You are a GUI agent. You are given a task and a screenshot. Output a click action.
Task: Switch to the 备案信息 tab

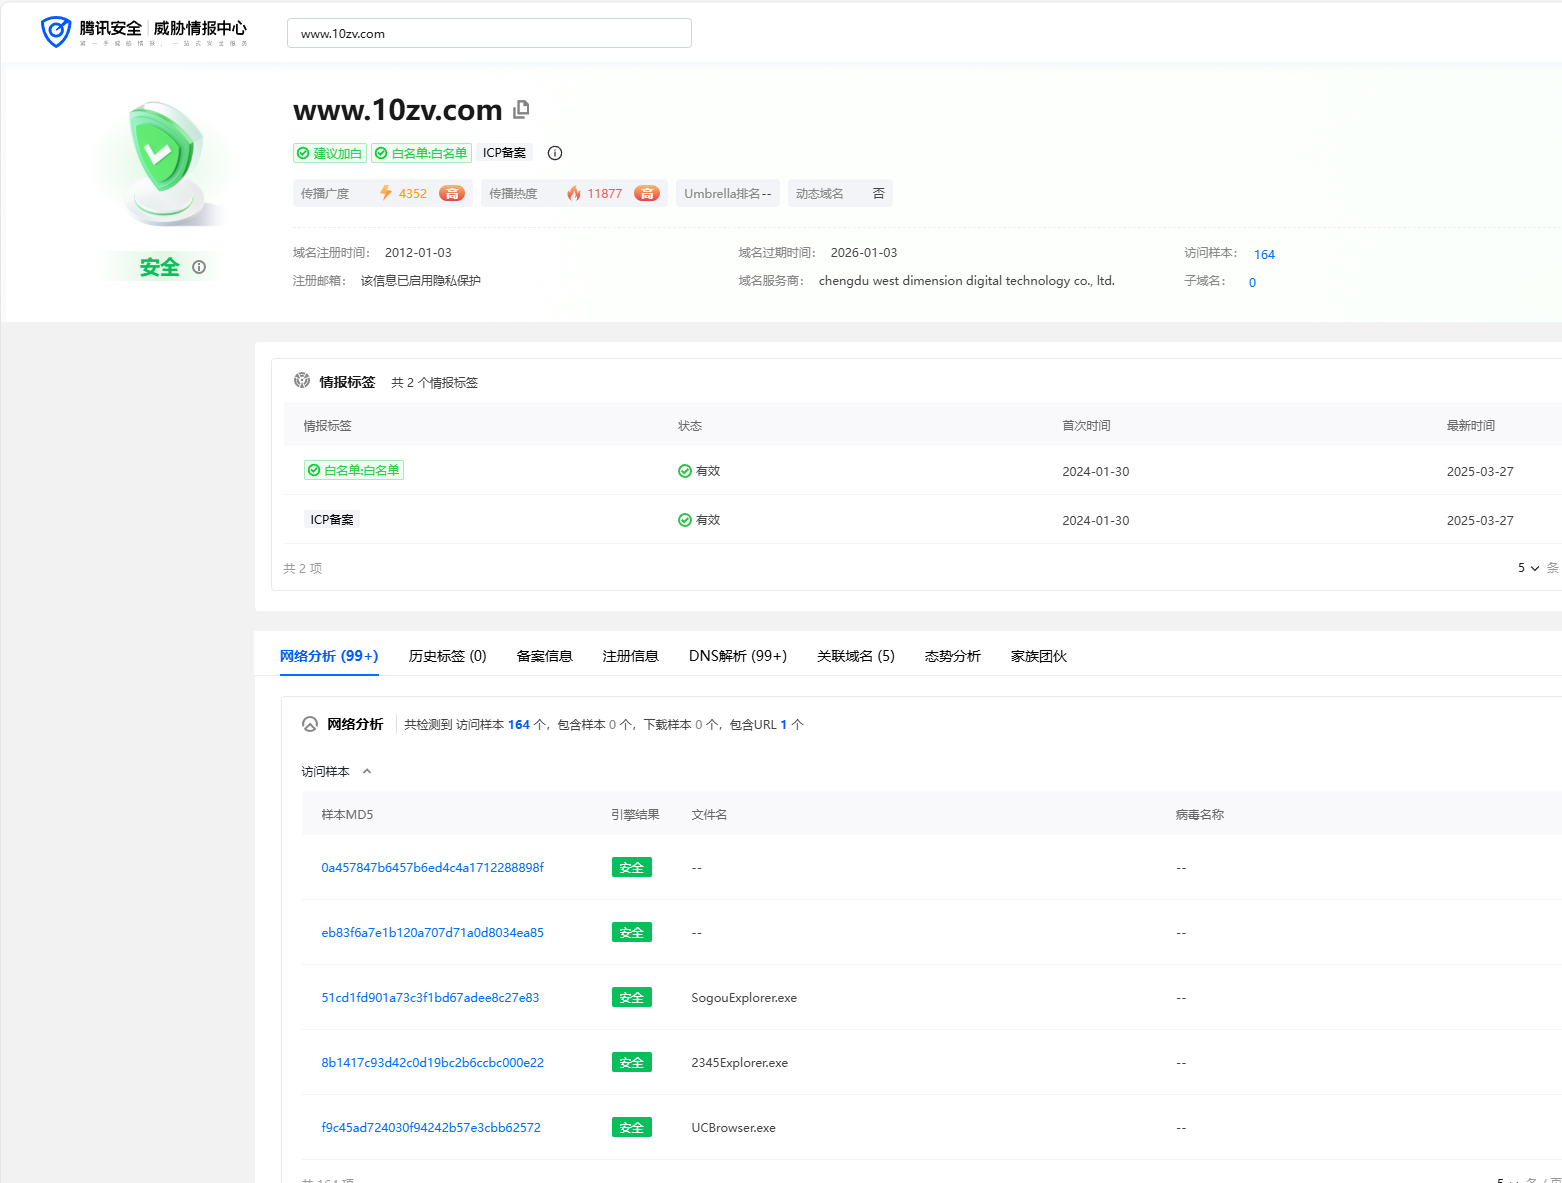pos(544,656)
